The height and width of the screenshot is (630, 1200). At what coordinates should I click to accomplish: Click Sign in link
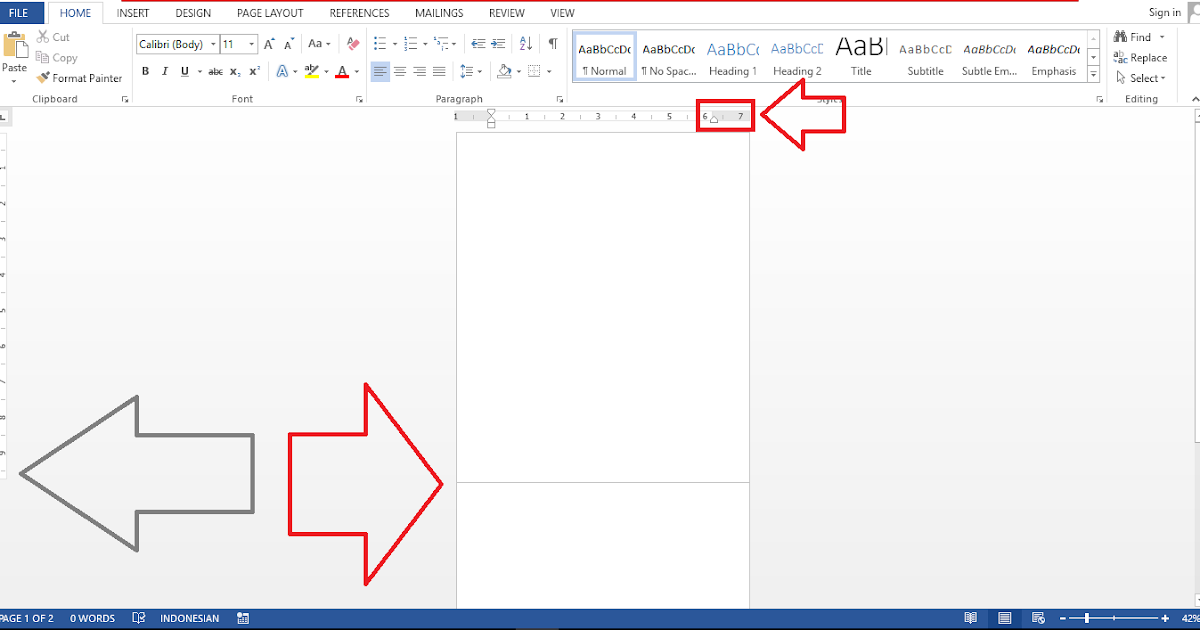[x=1164, y=13]
